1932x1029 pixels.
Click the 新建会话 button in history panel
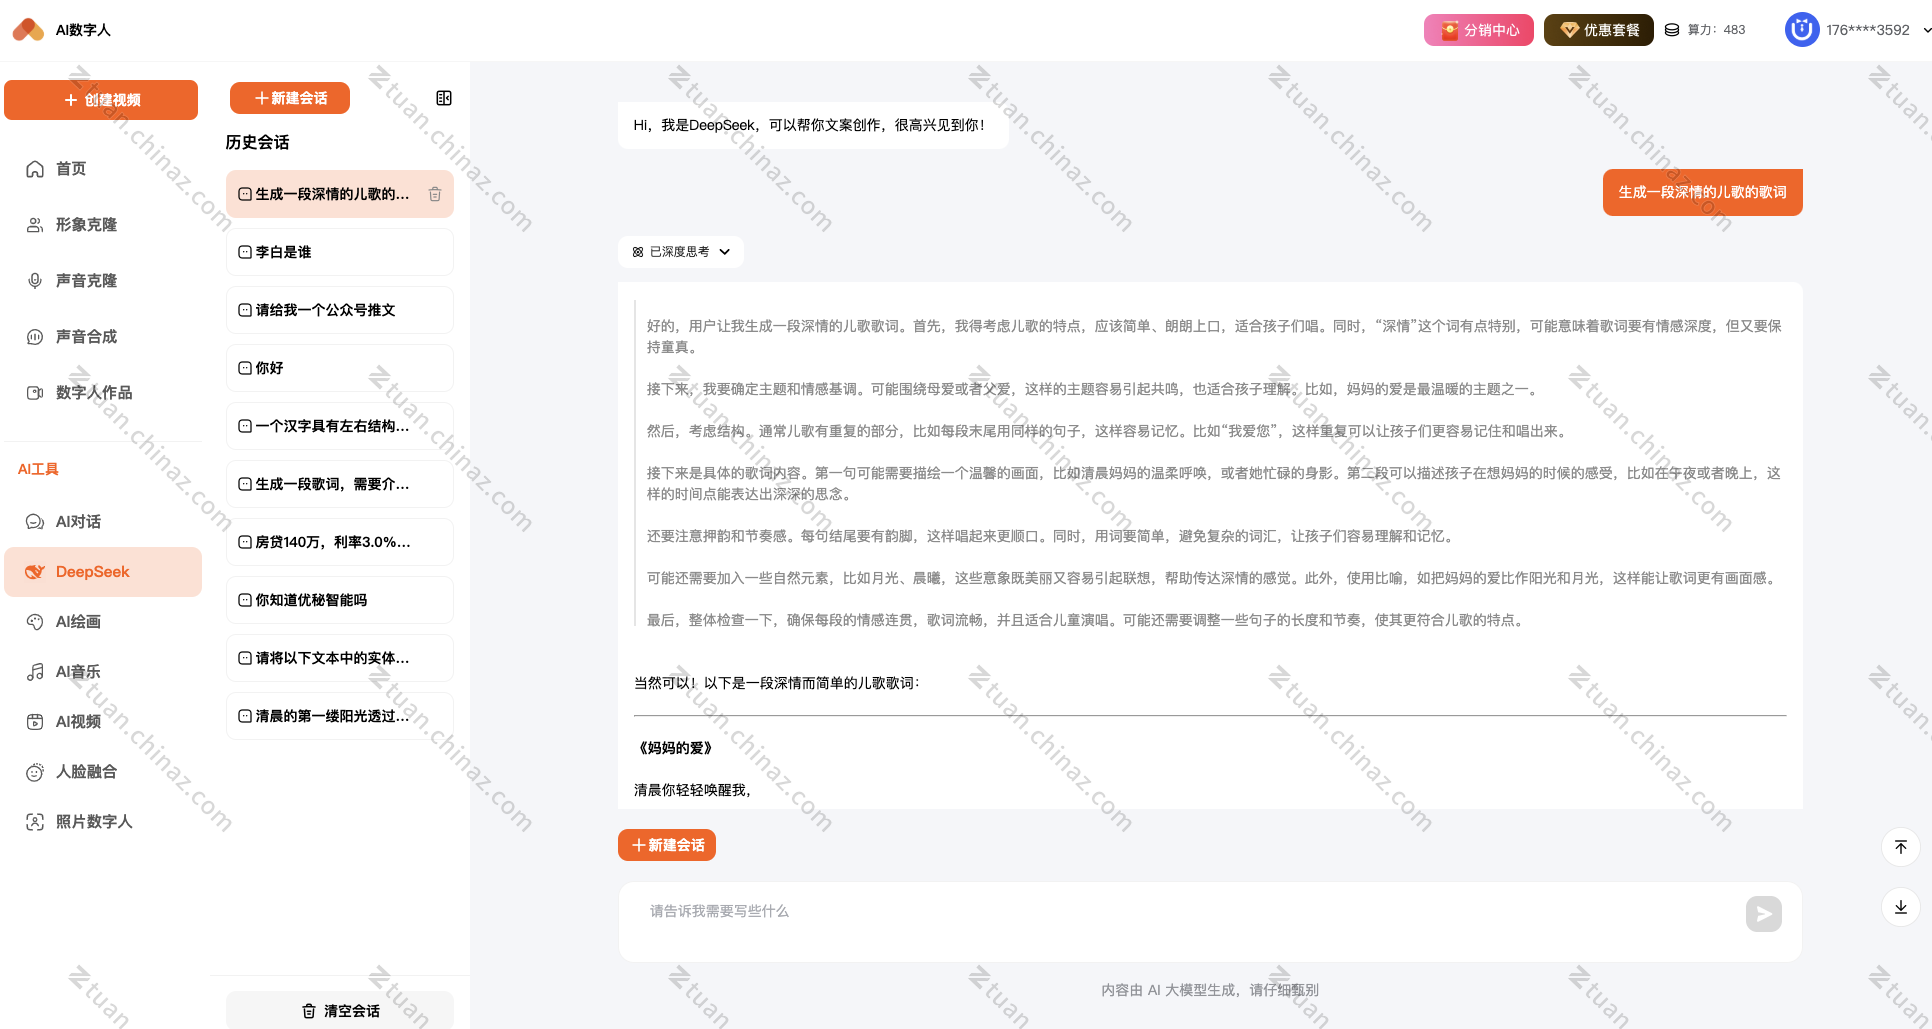[290, 98]
